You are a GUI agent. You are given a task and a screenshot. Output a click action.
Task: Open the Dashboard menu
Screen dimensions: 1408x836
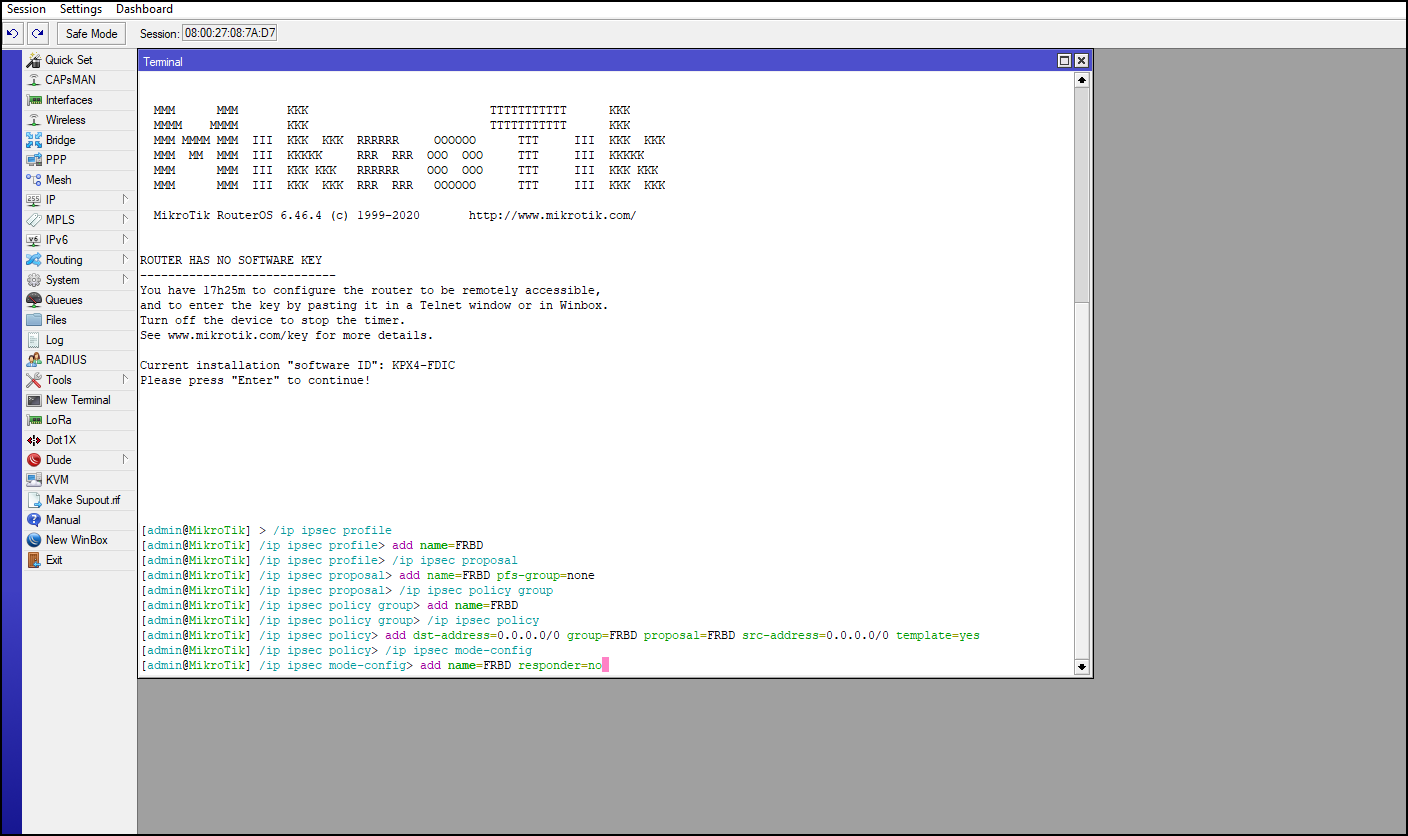[143, 8]
